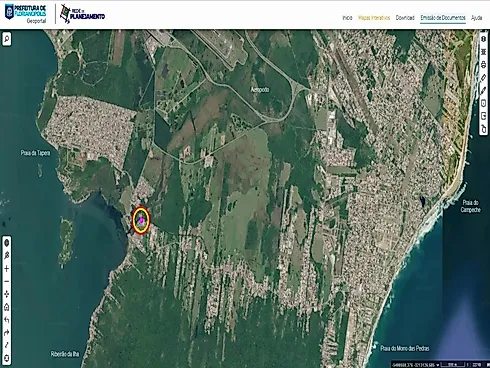Select the locate pin tool below the globe
The image size is (490, 368).
coord(6,256)
